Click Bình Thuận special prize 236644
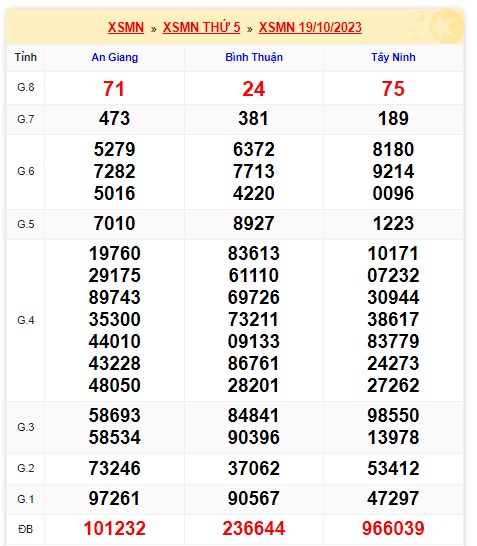Image resolution: width=477 pixels, height=546 pixels. [254, 528]
